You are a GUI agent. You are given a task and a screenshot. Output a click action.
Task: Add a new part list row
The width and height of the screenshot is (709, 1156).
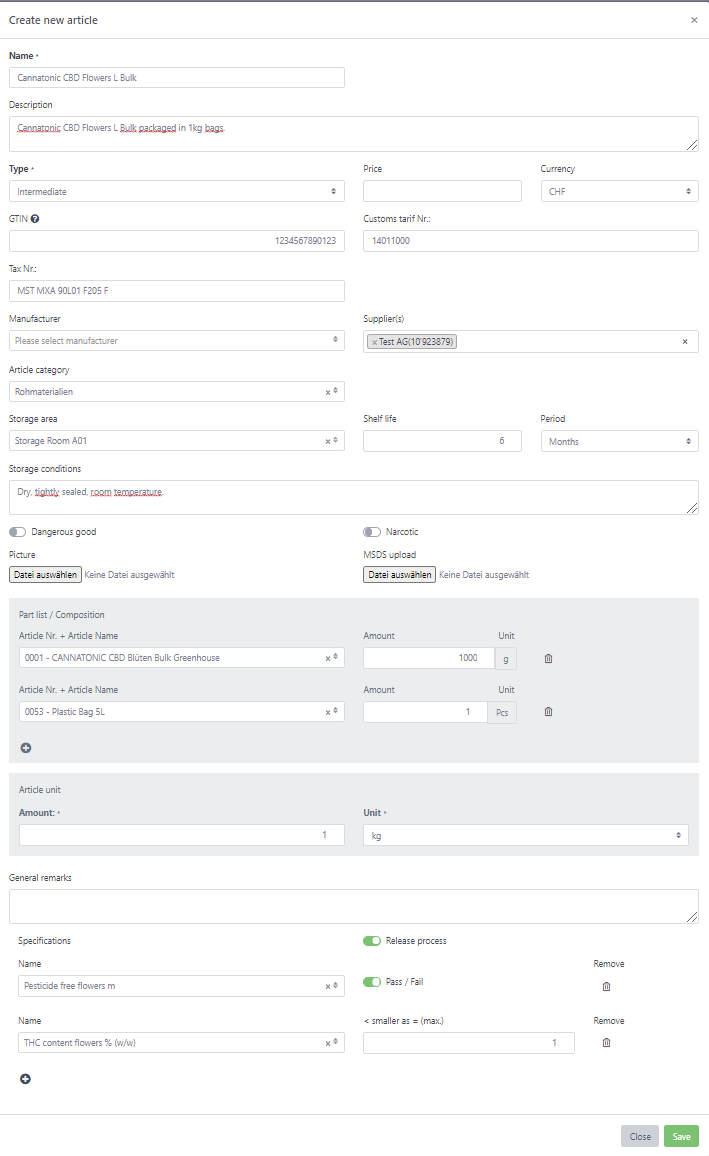[25, 747]
